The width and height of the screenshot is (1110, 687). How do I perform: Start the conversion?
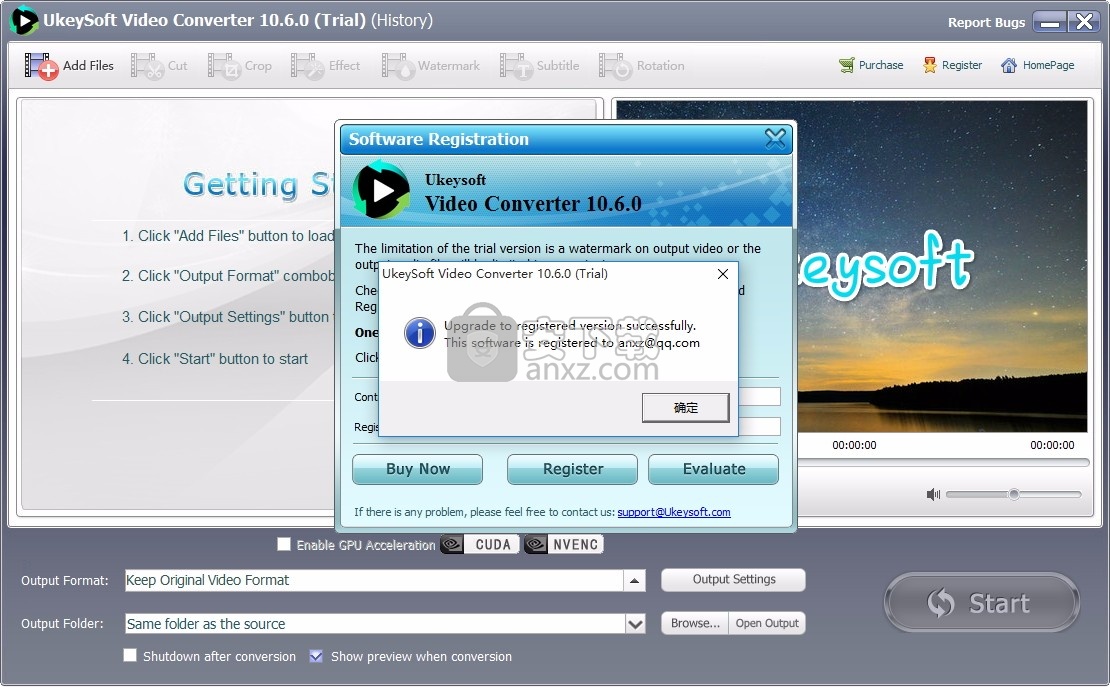pyautogui.click(x=982, y=603)
